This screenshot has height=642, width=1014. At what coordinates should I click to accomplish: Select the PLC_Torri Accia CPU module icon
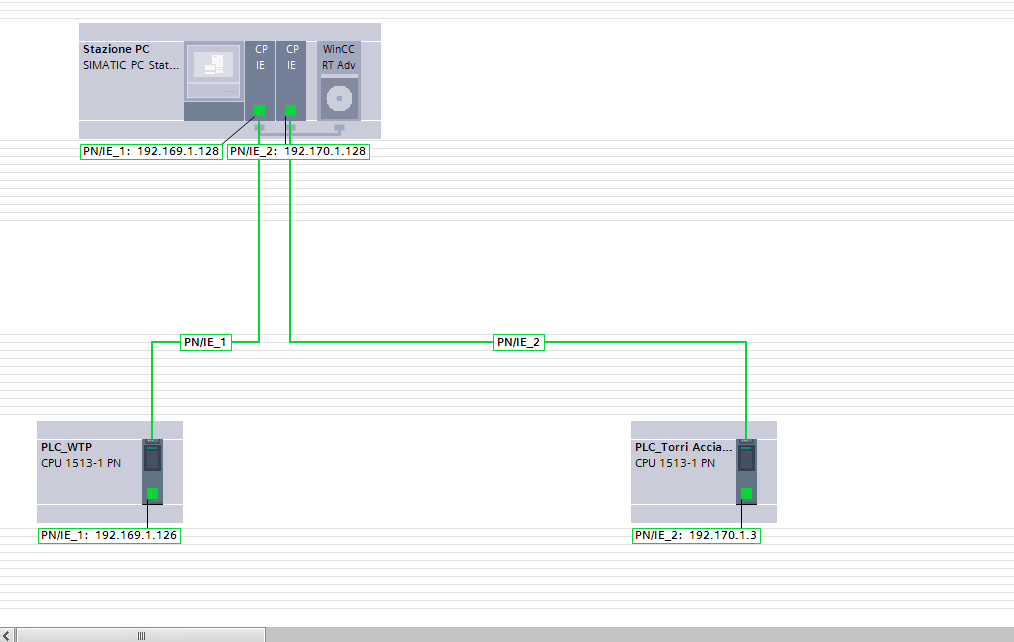[x=746, y=471]
